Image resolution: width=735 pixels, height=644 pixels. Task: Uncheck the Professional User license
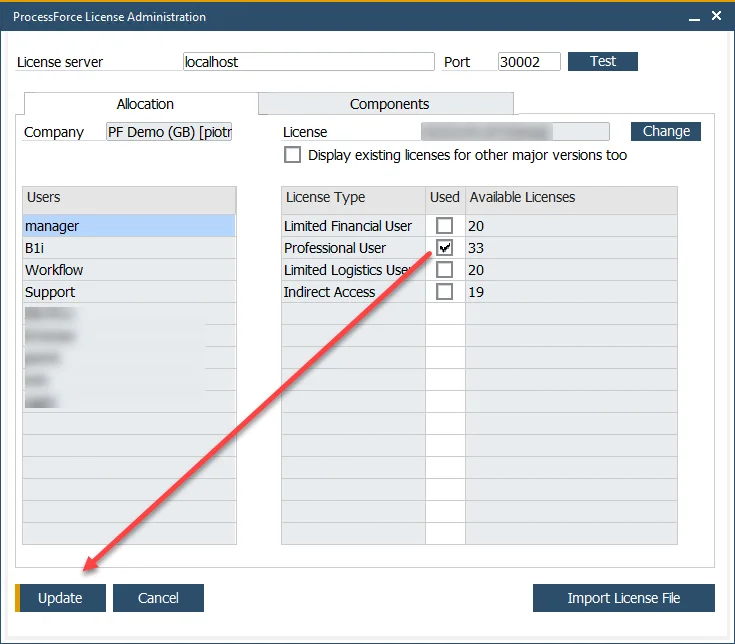point(445,248)
